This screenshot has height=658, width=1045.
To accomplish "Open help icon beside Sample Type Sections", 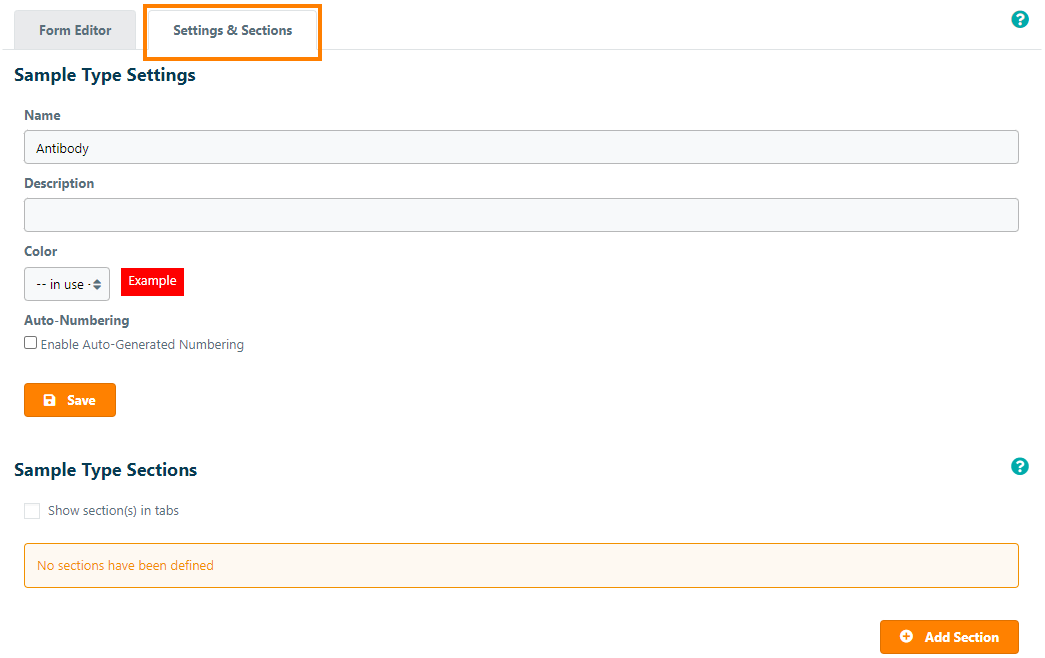I will 1020,466.
